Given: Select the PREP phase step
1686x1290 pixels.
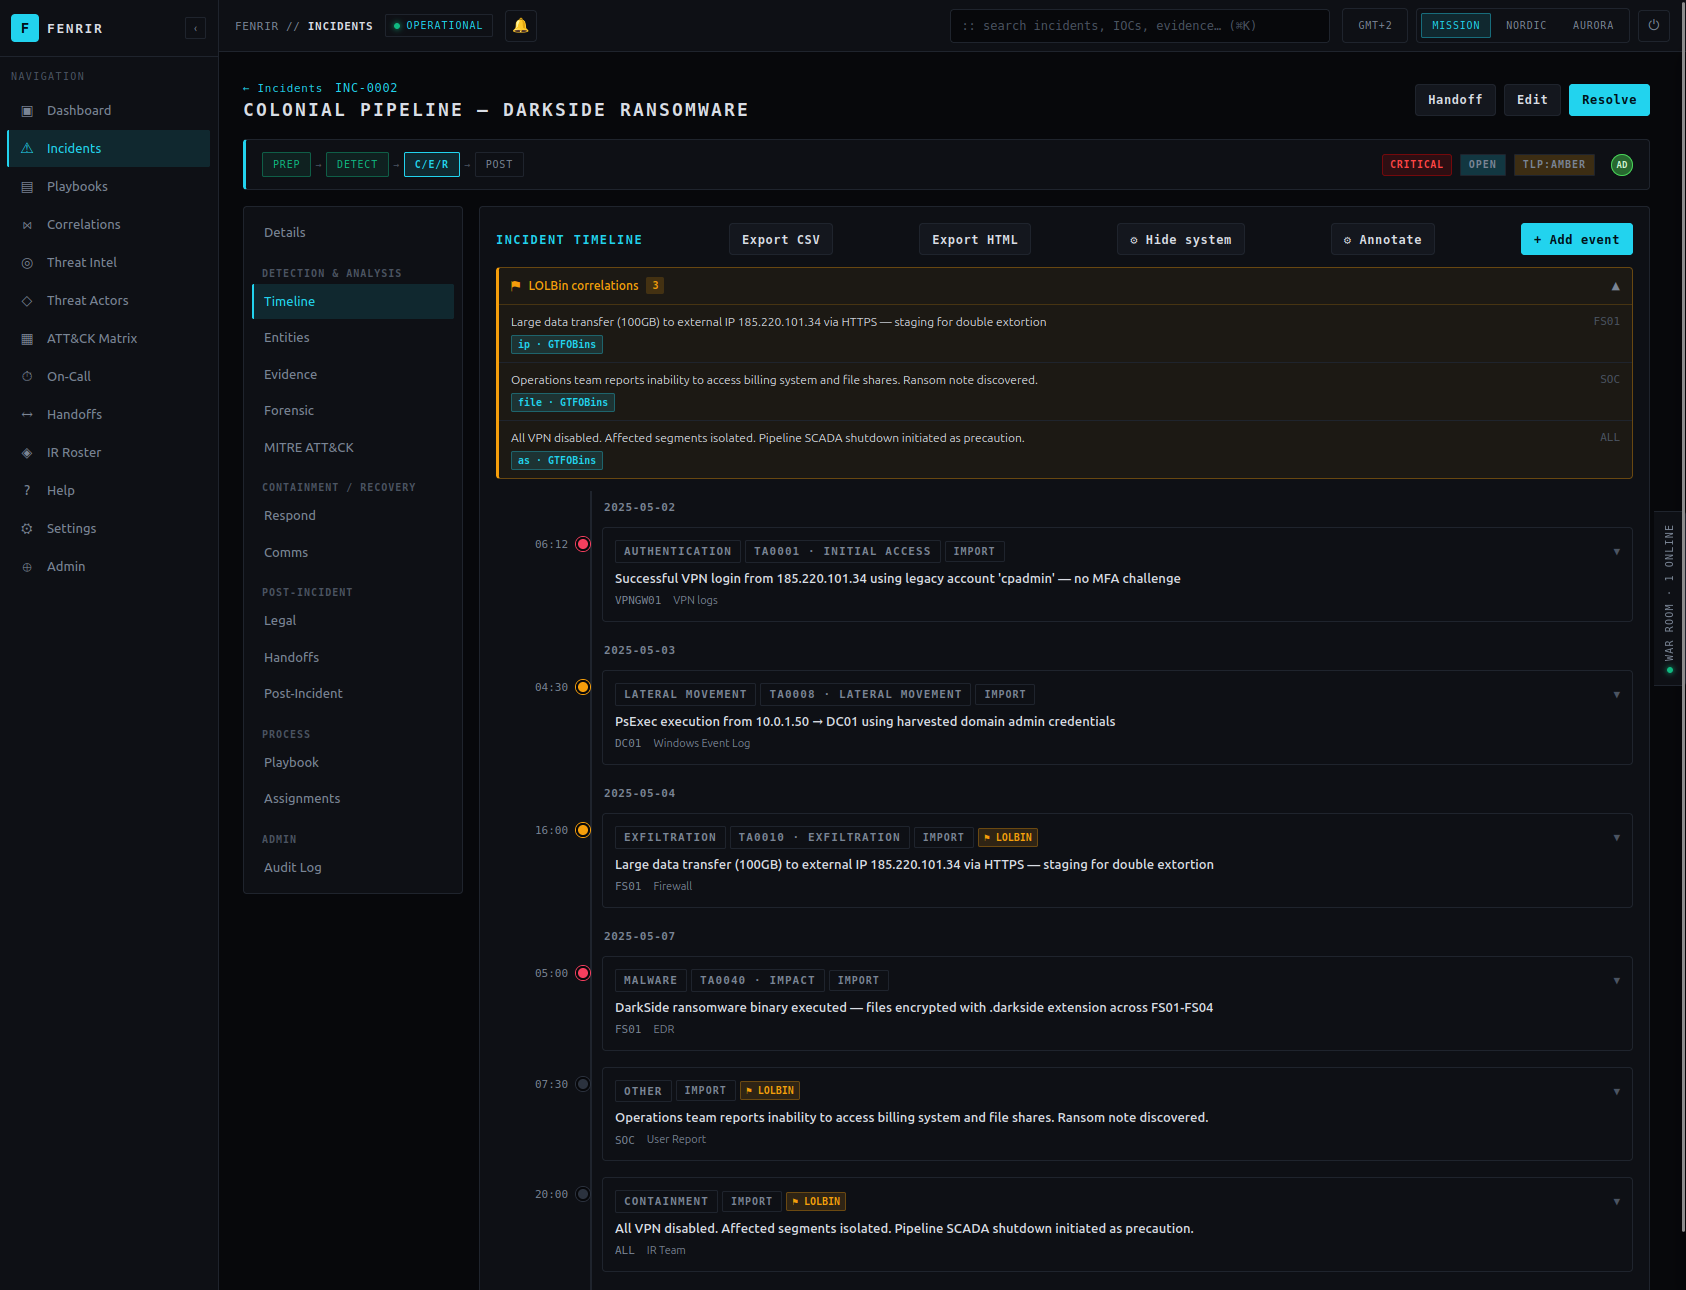Looking at the screenshot, I should (x=286, y=164).
